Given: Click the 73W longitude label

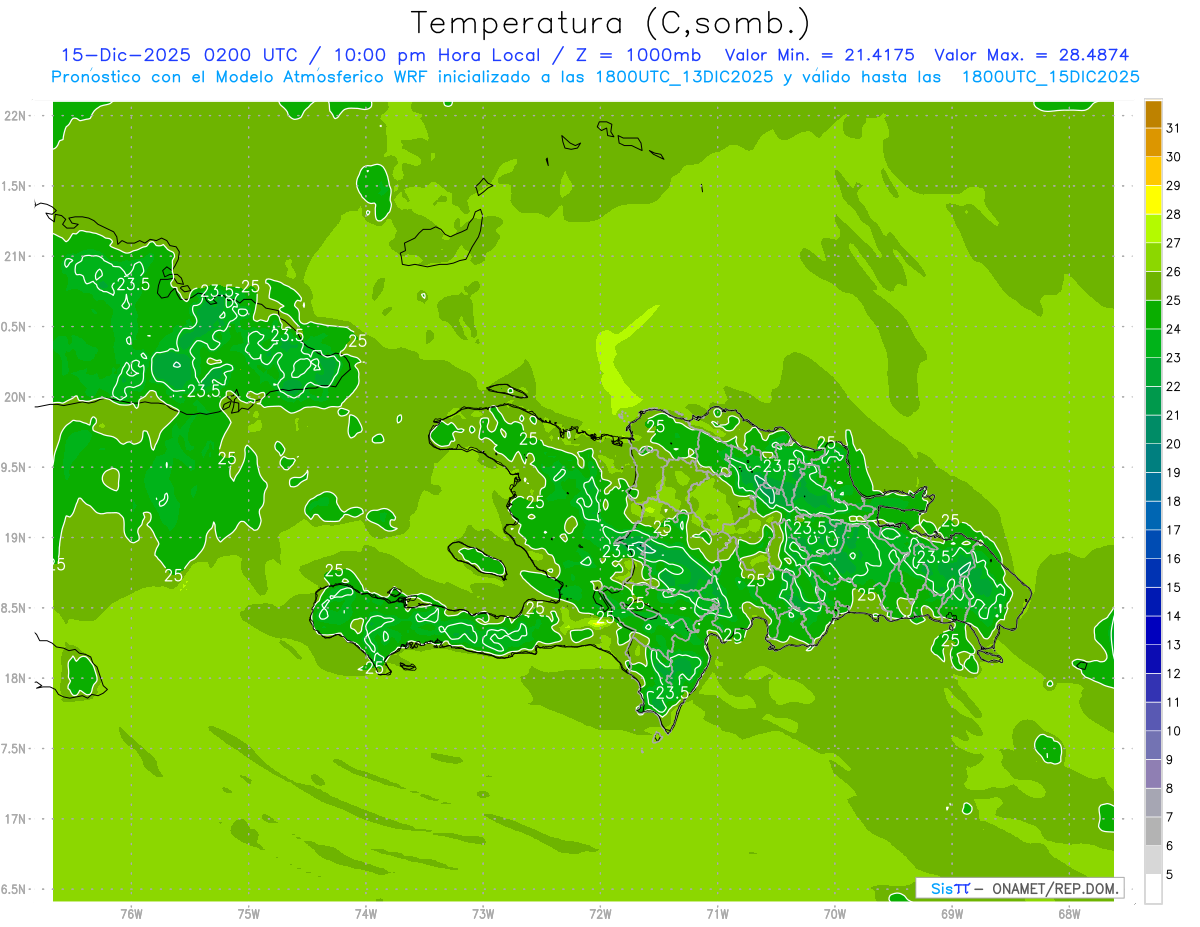Looking at the screenshot, I should pos(483,913).
